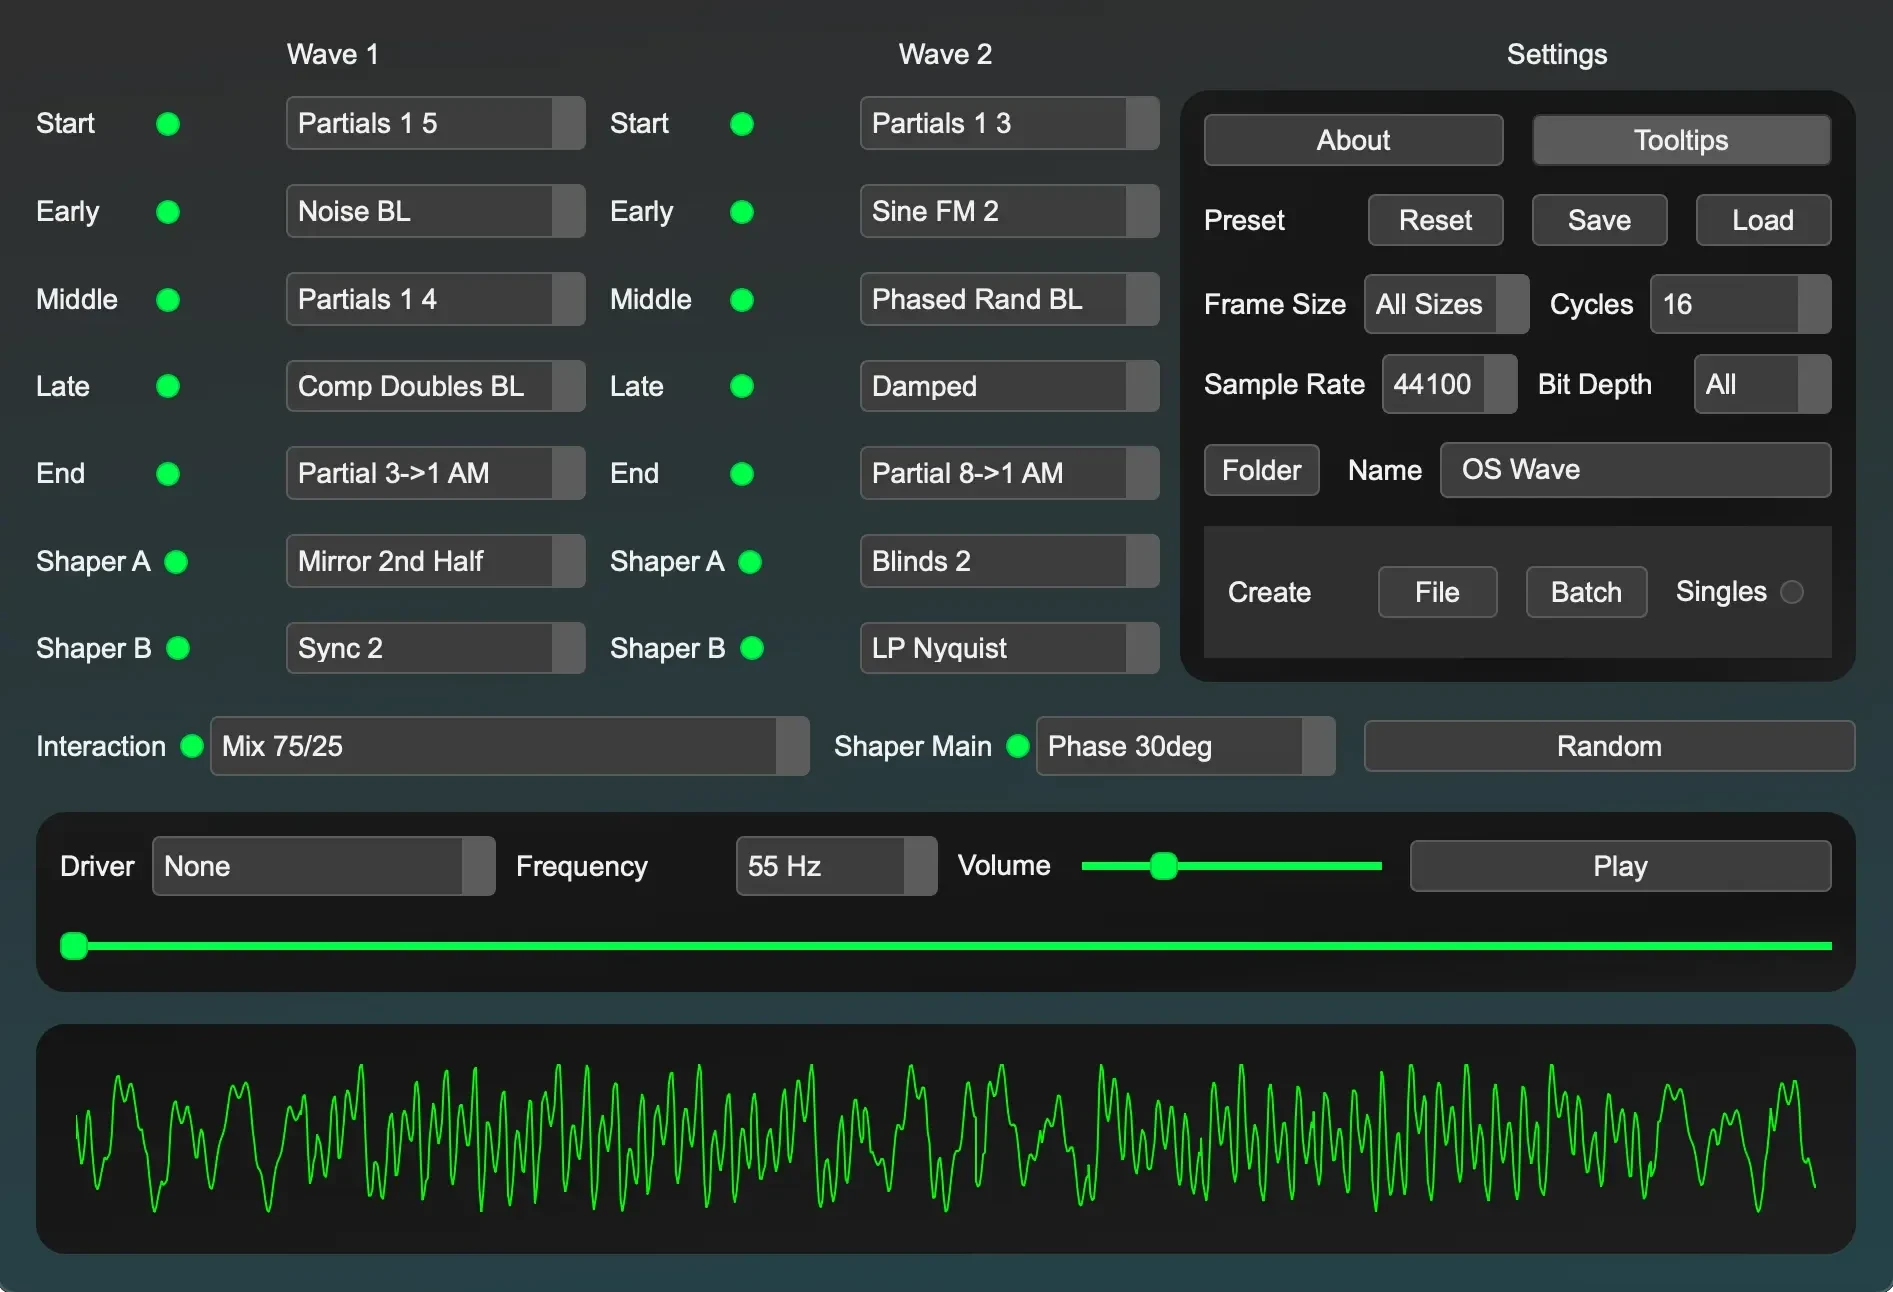Open the Driver 'None' dropdown

[x=323, y=866]
